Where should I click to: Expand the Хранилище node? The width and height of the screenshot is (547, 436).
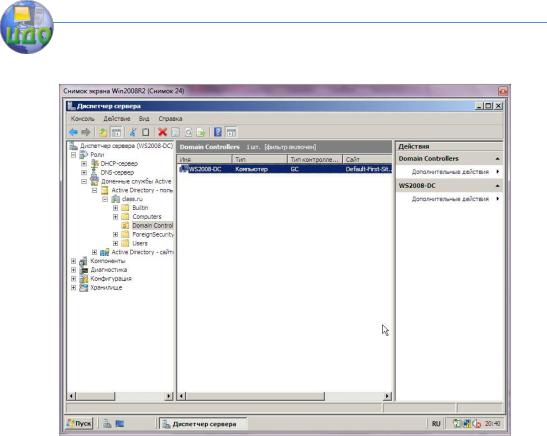click(73, 287)
